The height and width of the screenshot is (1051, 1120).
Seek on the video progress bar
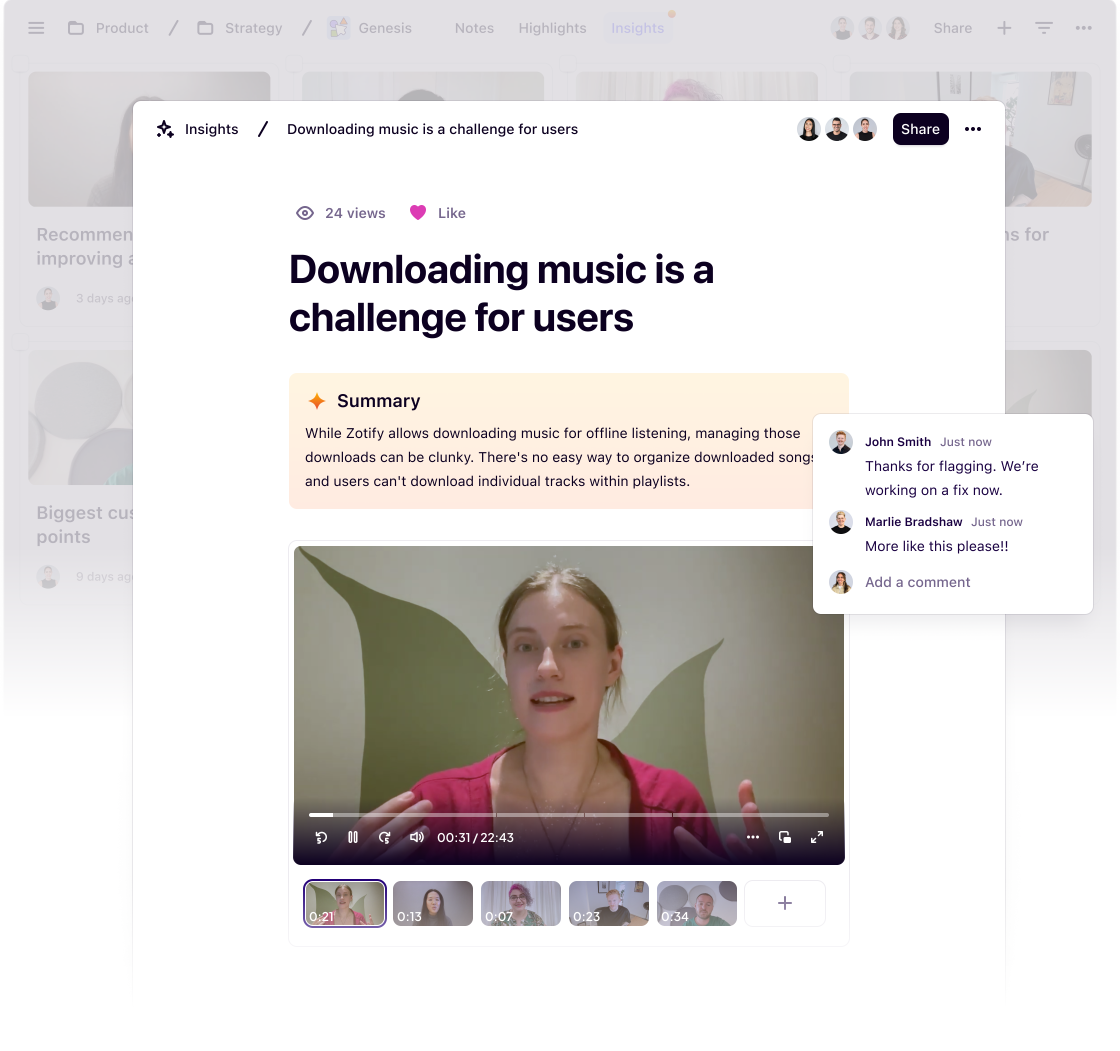click(x=569, y=815)
